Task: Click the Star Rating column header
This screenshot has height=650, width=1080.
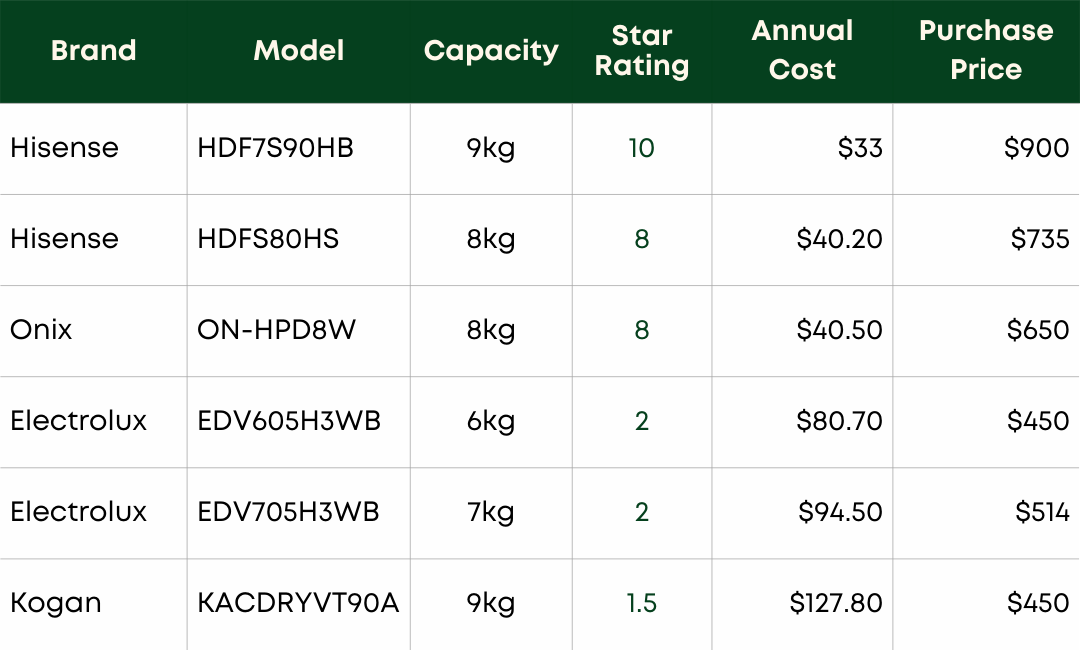Action: point(641,51)
